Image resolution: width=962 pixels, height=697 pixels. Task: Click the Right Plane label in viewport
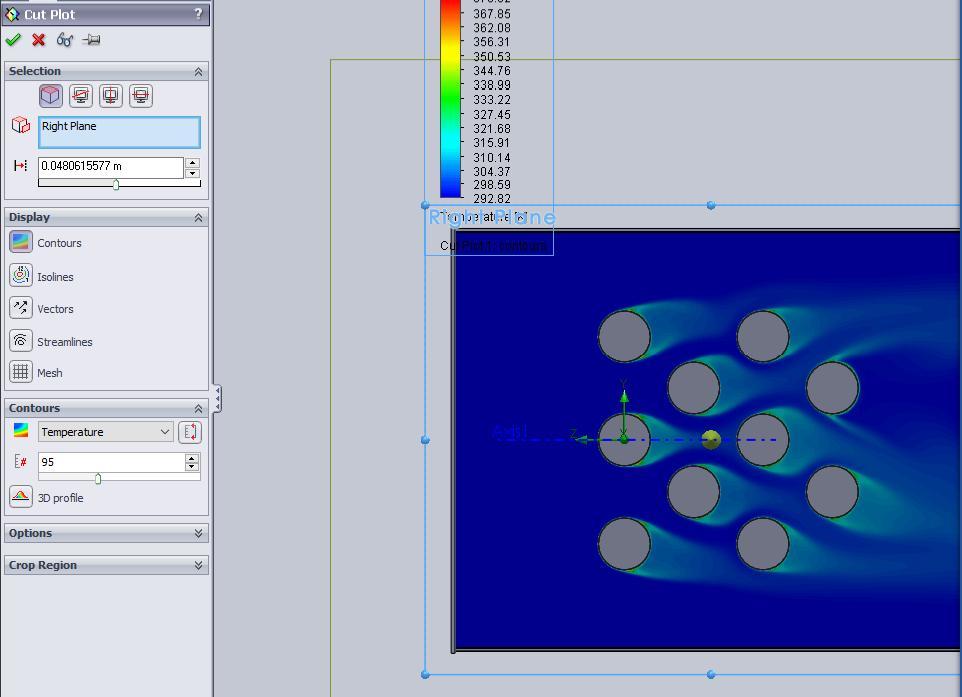point(491,217)
